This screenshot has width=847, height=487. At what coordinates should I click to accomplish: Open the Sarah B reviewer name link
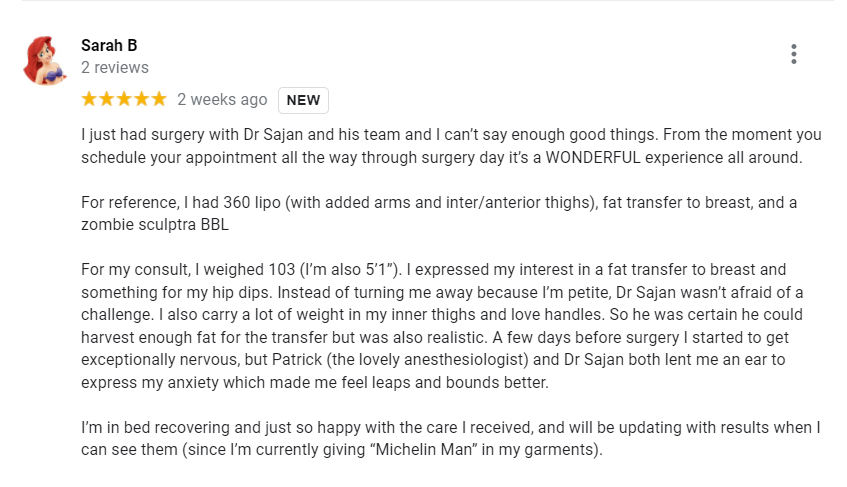(x=109, y=45)
